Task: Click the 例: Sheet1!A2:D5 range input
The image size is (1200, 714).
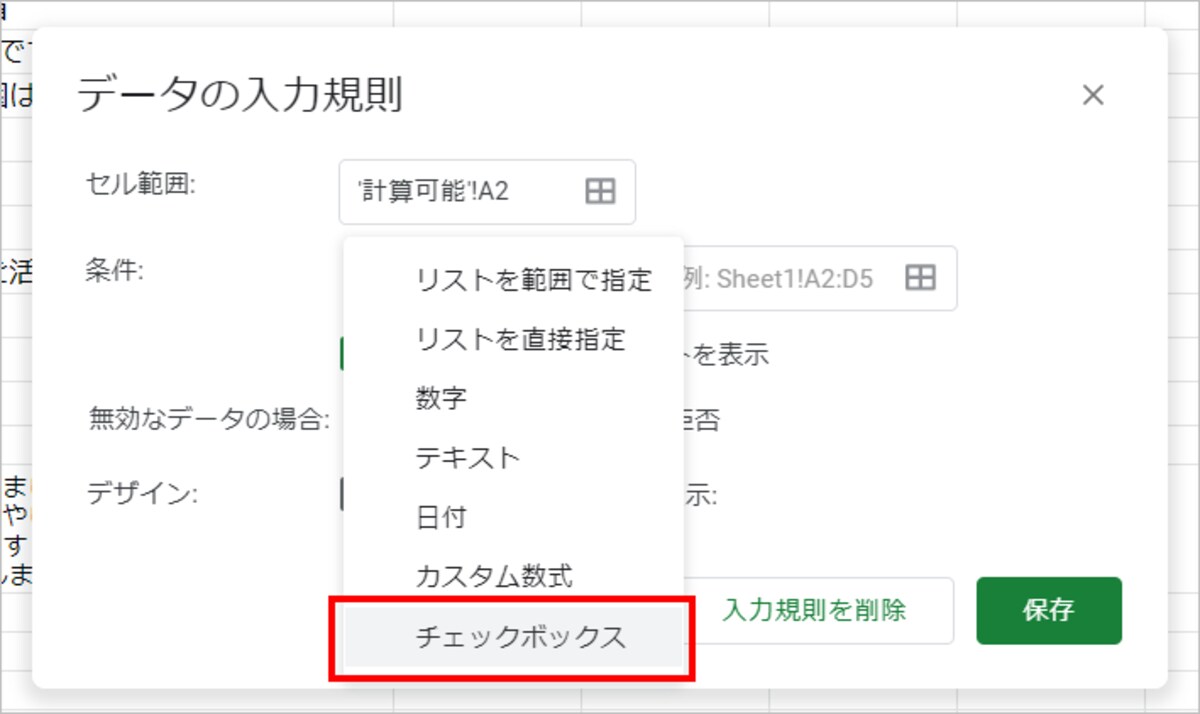Action: [x=820, y=278]
